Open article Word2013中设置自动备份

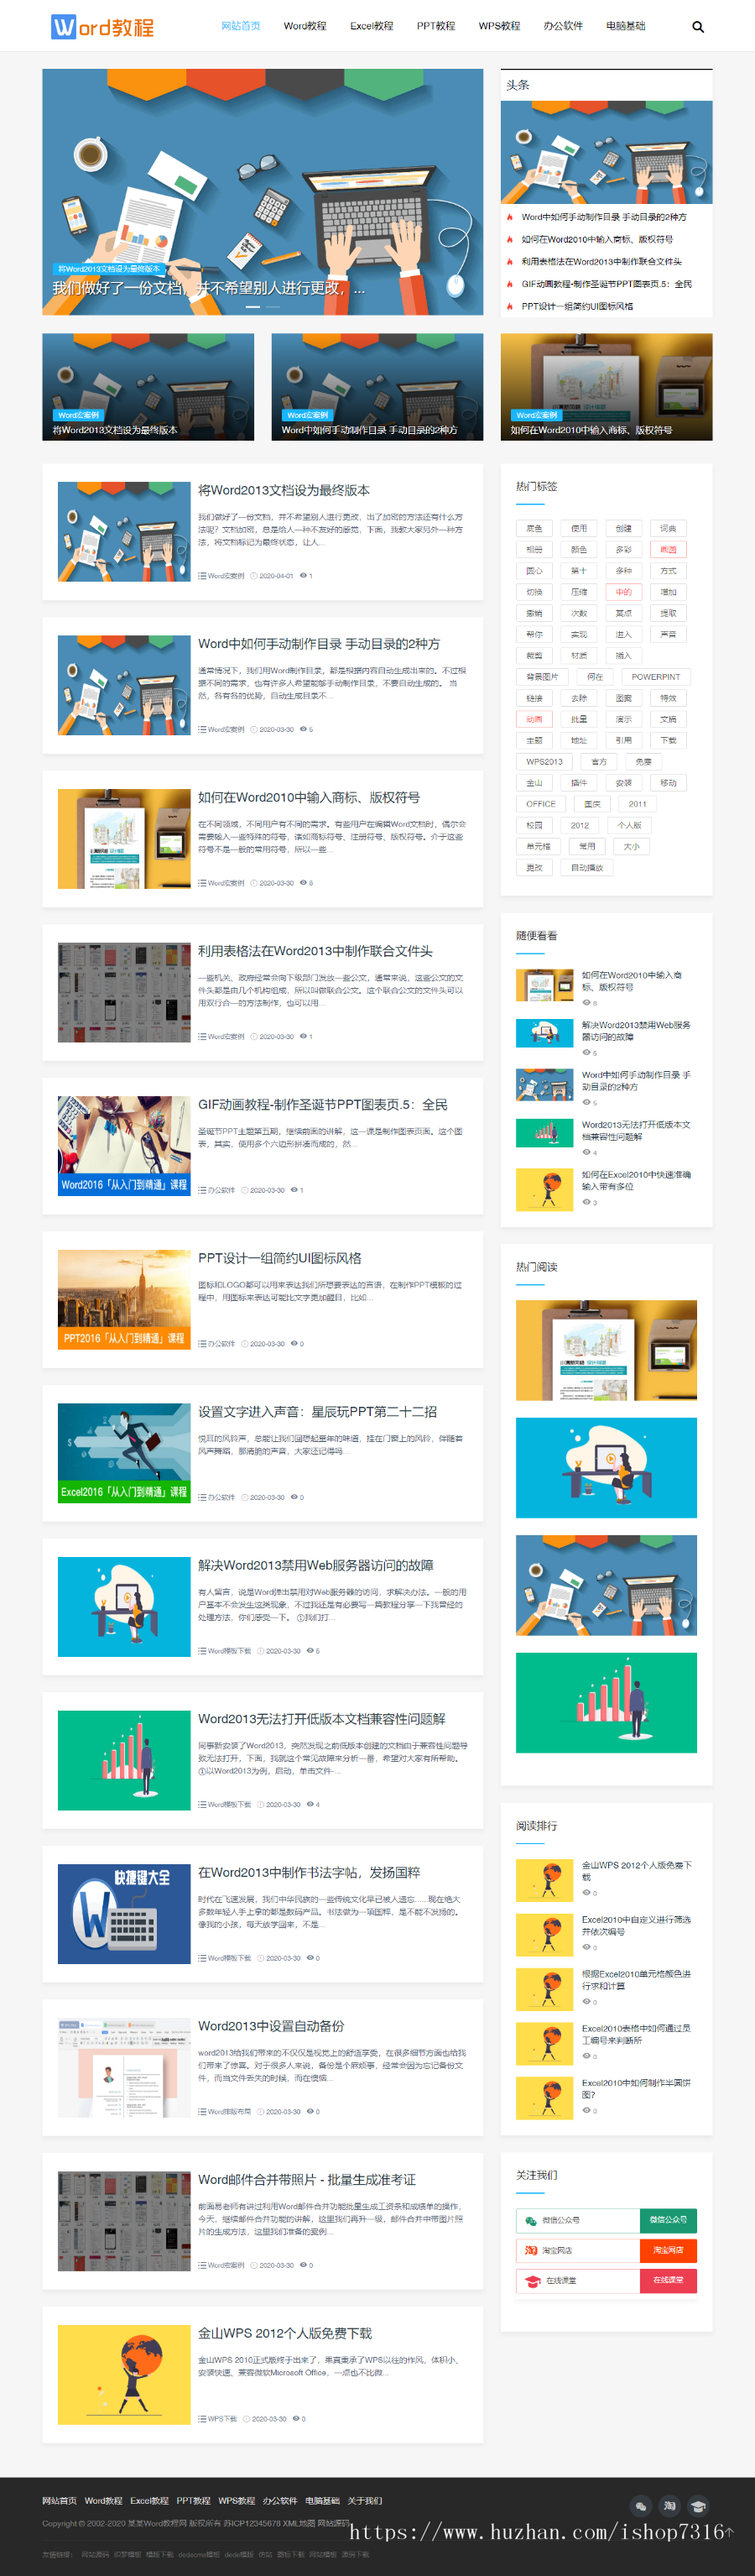coord(271,2026)
